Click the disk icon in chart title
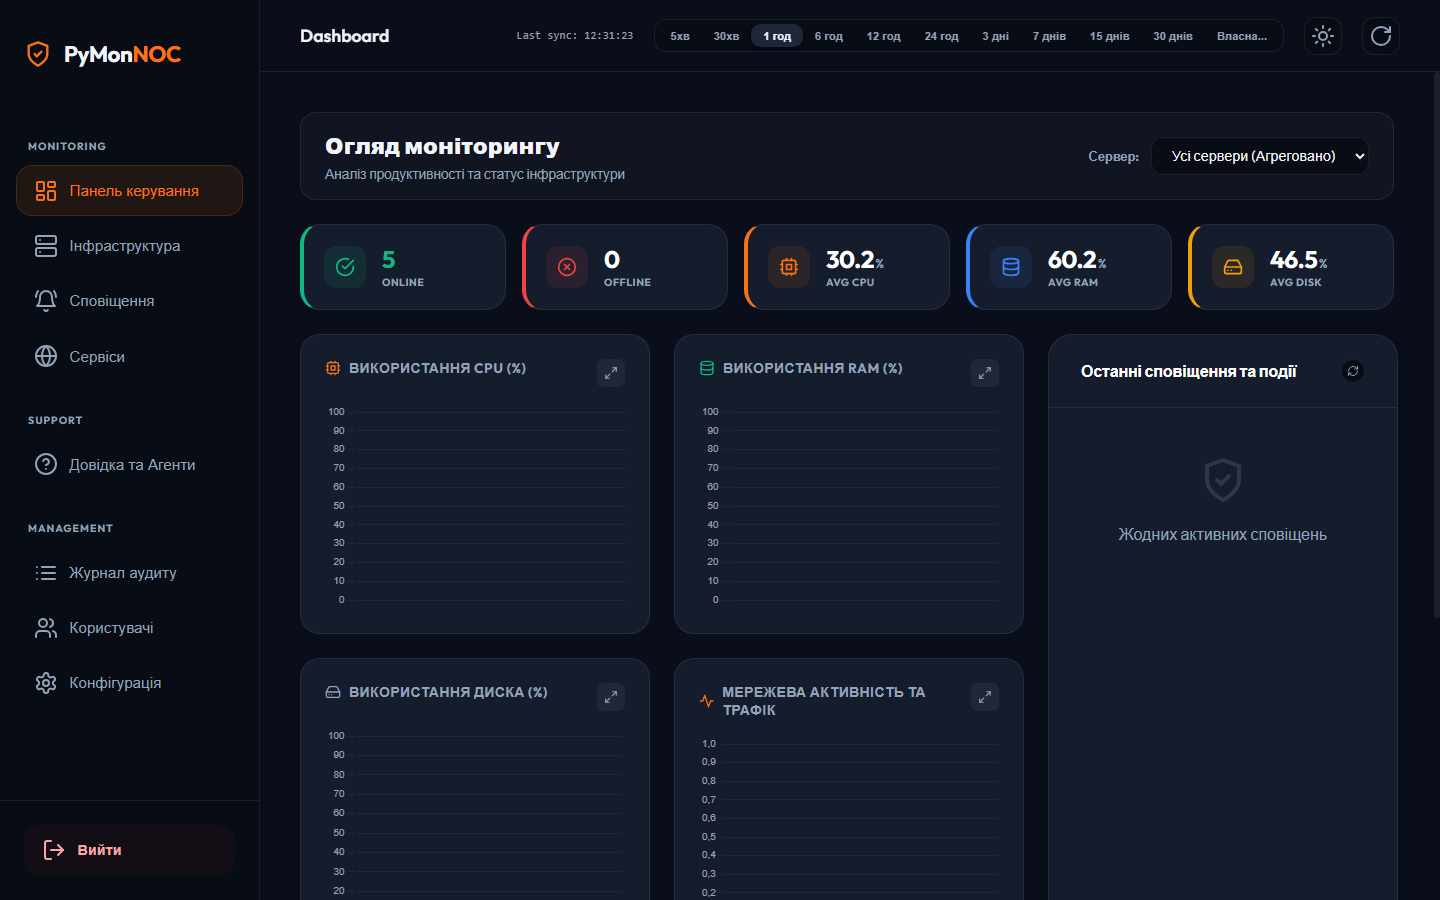 [x=333, y=692]
